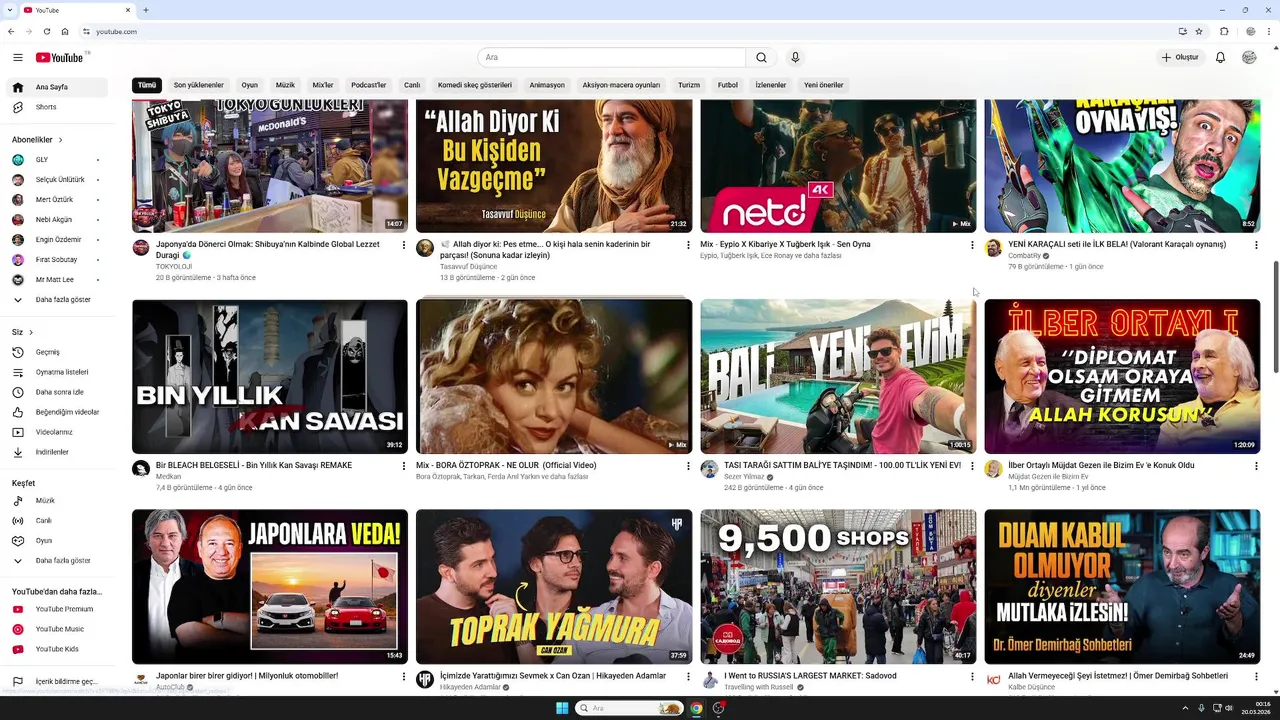Open options menu for Japonya'da Dönerci video
The height and width of the screenshot is (720, 1280).
404,245
